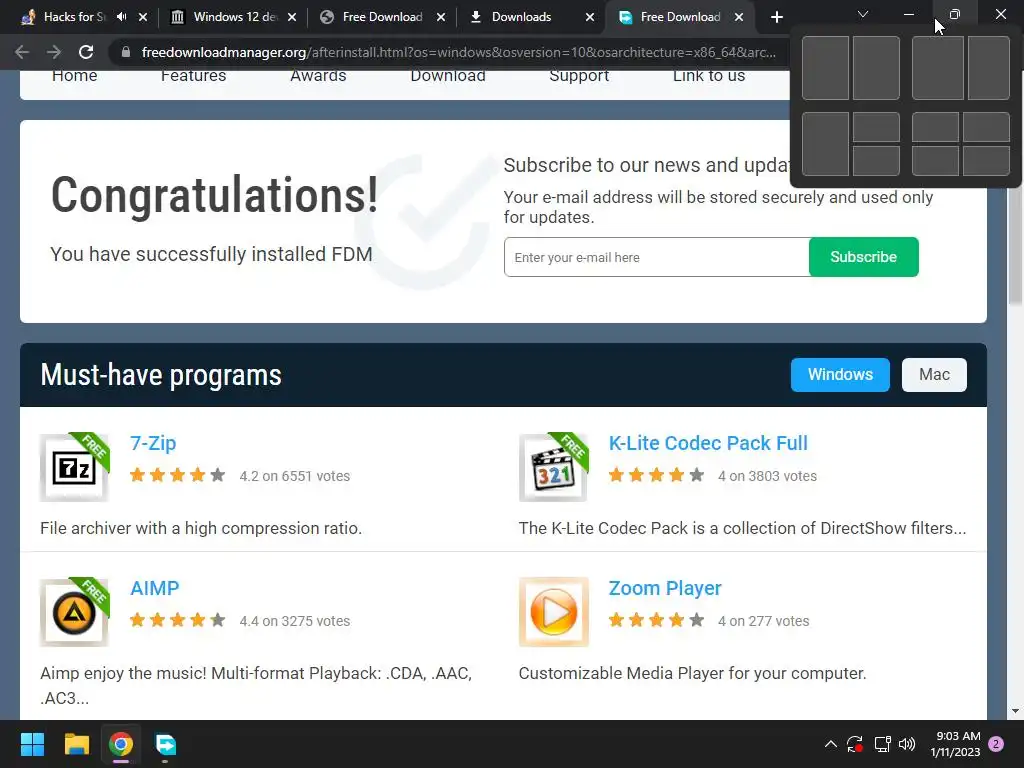Open the clock and date panel

point(955,744)
